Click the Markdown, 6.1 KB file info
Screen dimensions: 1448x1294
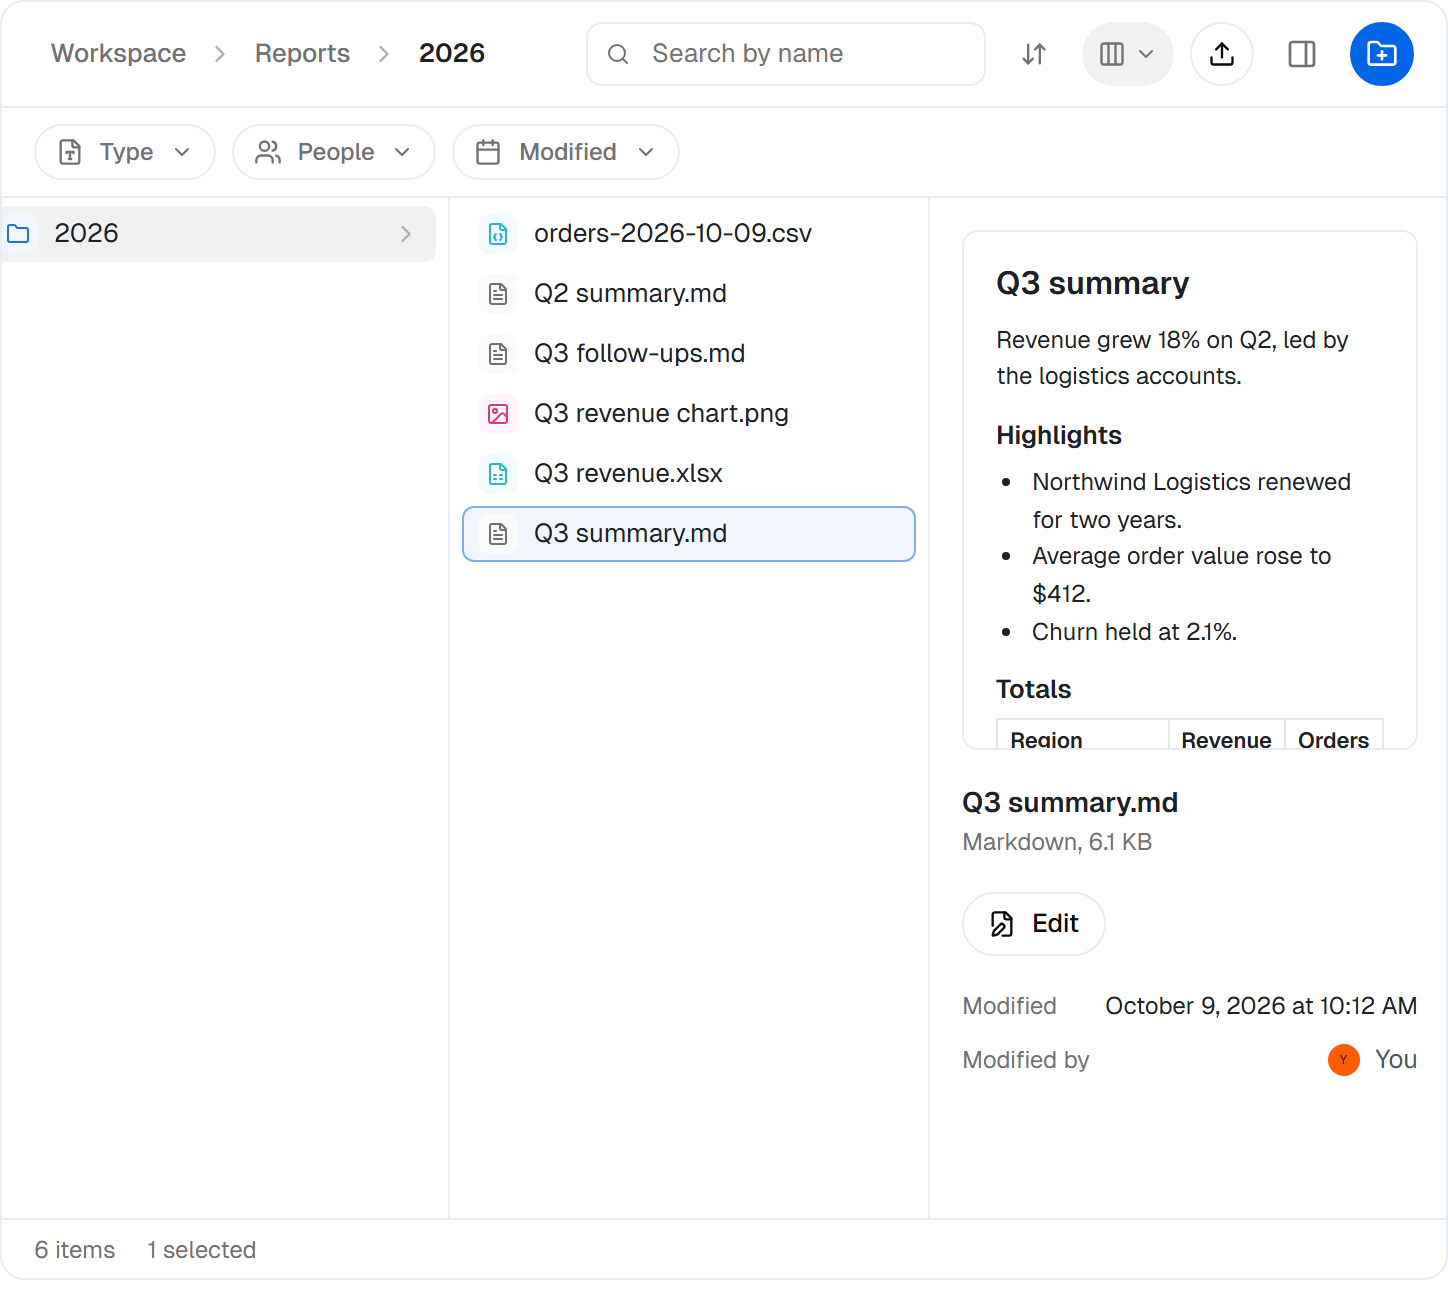1057,842
